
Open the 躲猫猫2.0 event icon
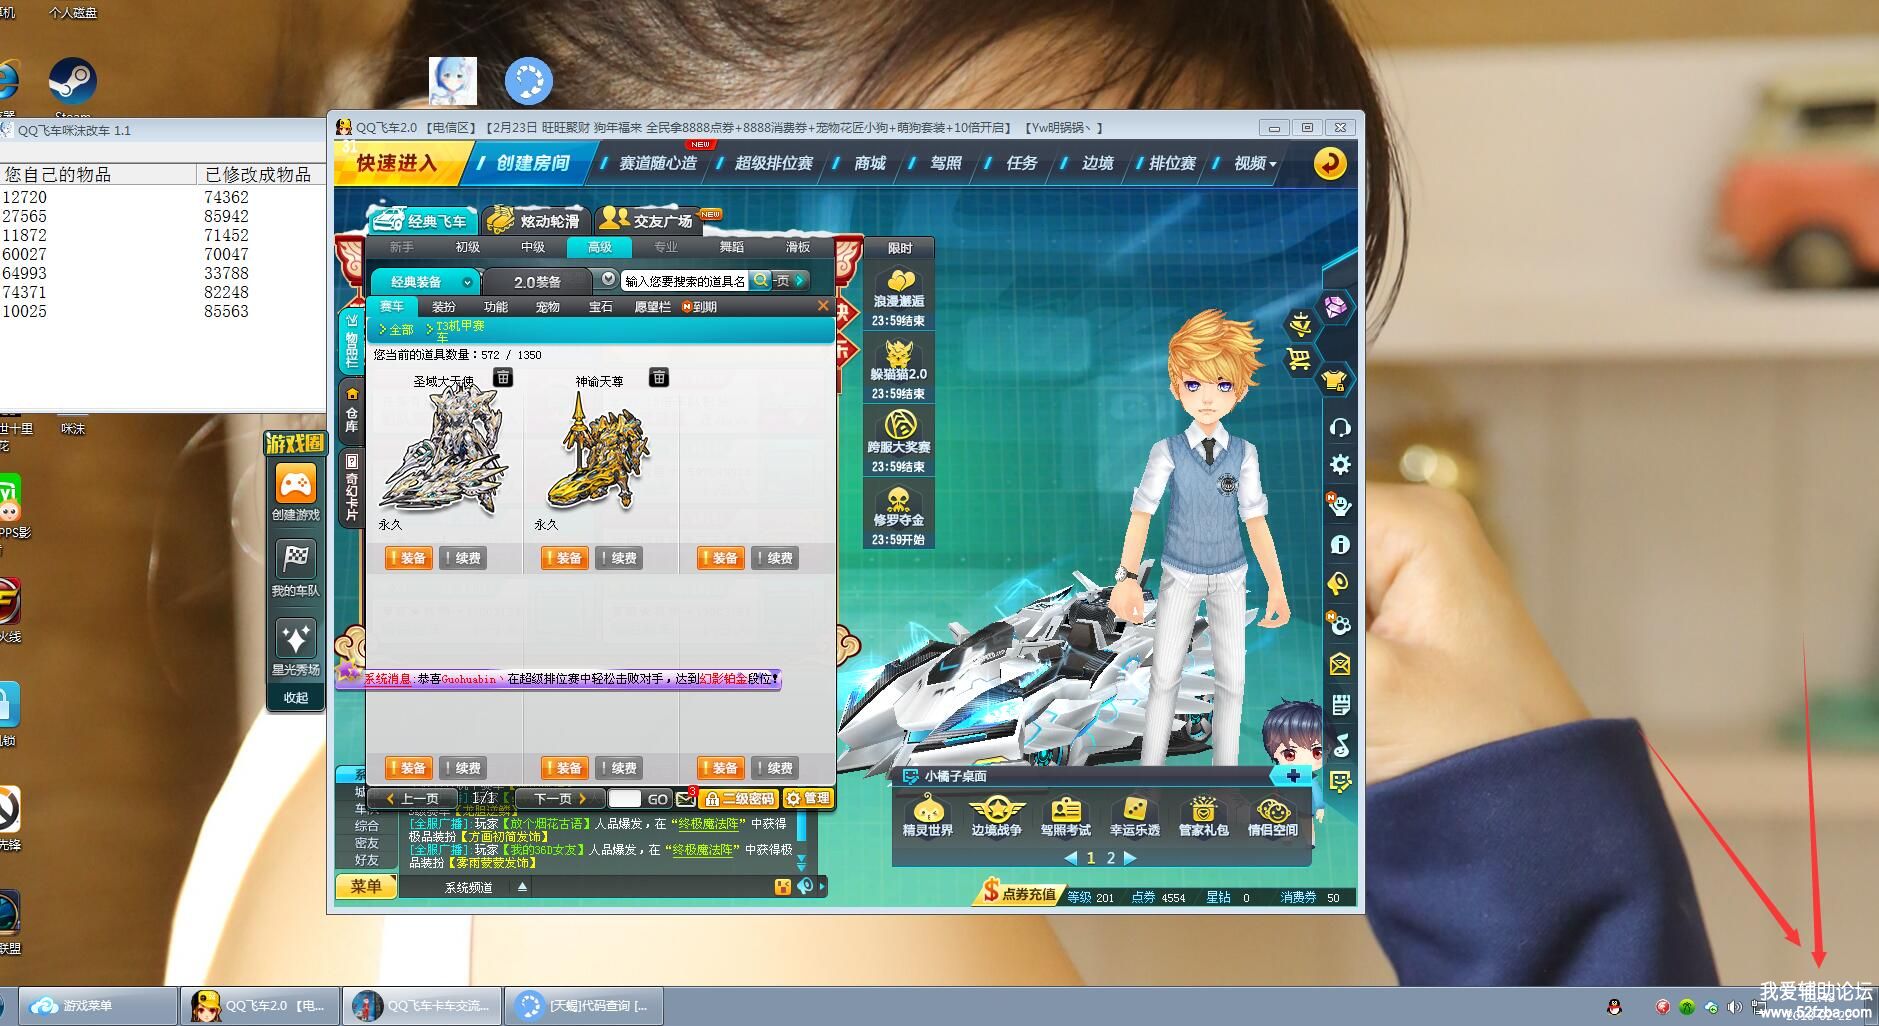point(899,367)
